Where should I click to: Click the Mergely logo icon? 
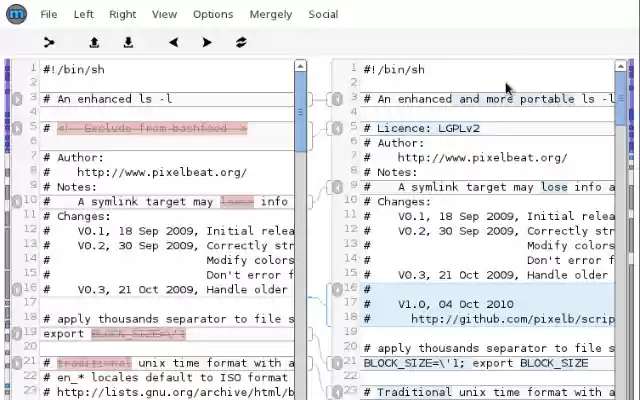tap(16, 14)
